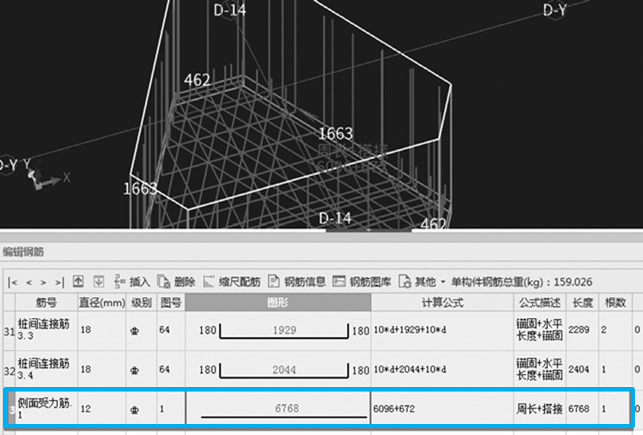Click the 2044 rebar shape diagram
Viewport: 643px width, 435px height.
click(x=284, y=370)
